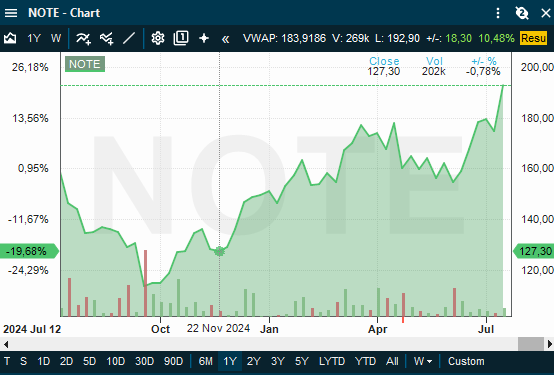554x375 pixels.
Task: Open chart settings gear
Action: coord(158,38)
